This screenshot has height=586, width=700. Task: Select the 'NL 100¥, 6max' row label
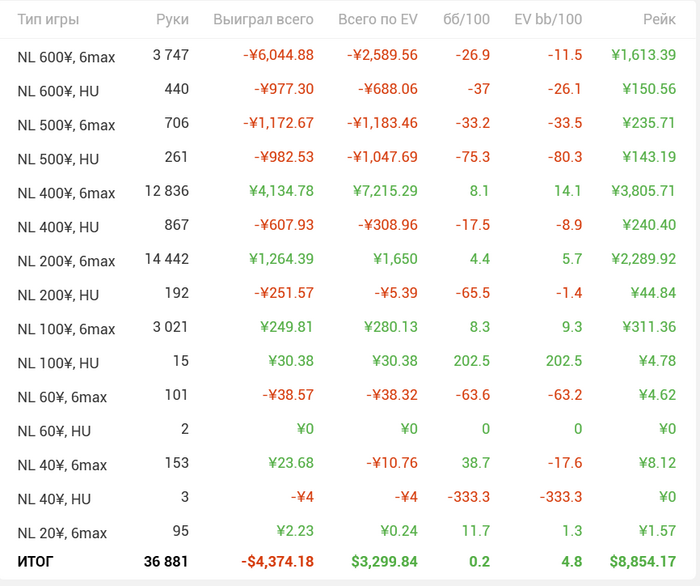click(x=66, y=329)
